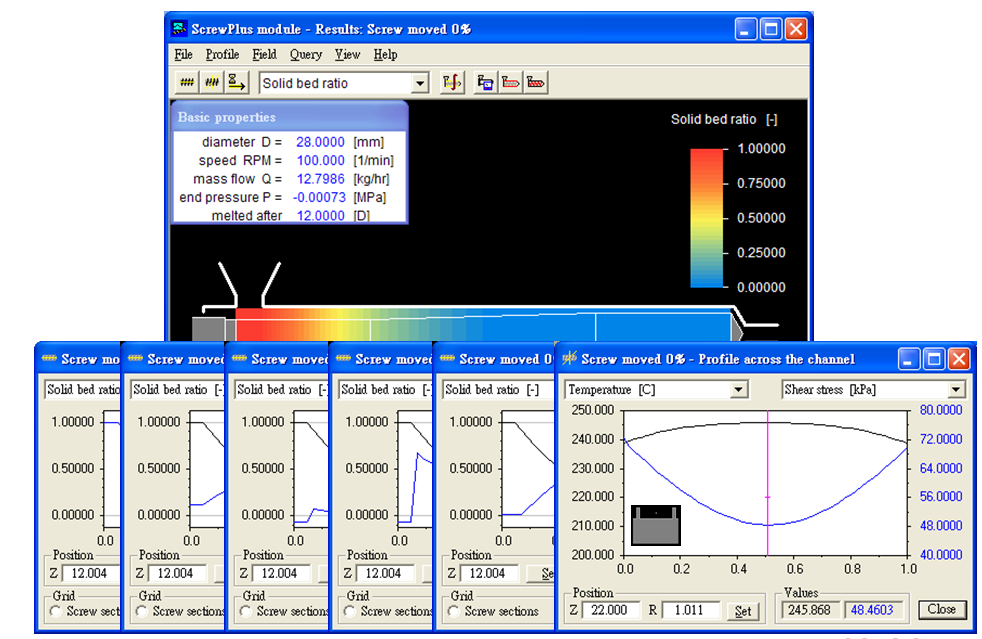Click the ScrewPlus app icon in the main title bar
Viewport: 982px width, 639px height.
(x=179, y=29)
